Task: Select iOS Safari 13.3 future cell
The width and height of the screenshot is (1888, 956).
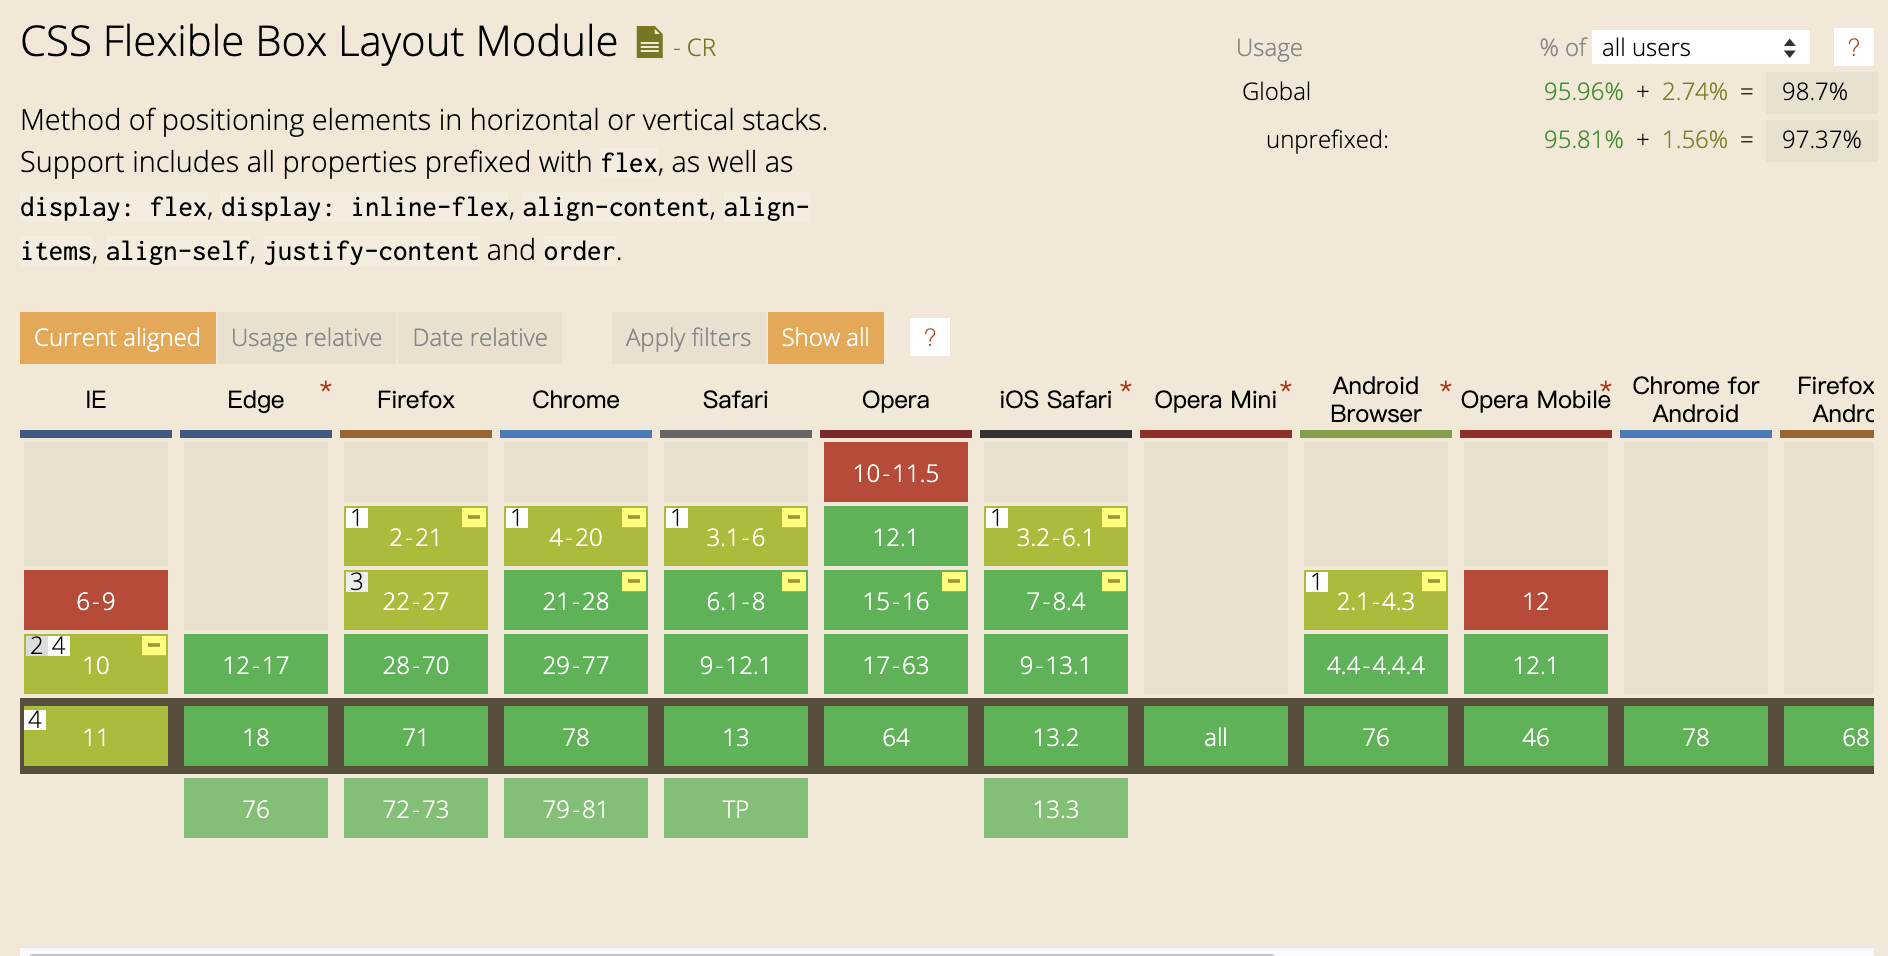Action: tap(1056, 808)
